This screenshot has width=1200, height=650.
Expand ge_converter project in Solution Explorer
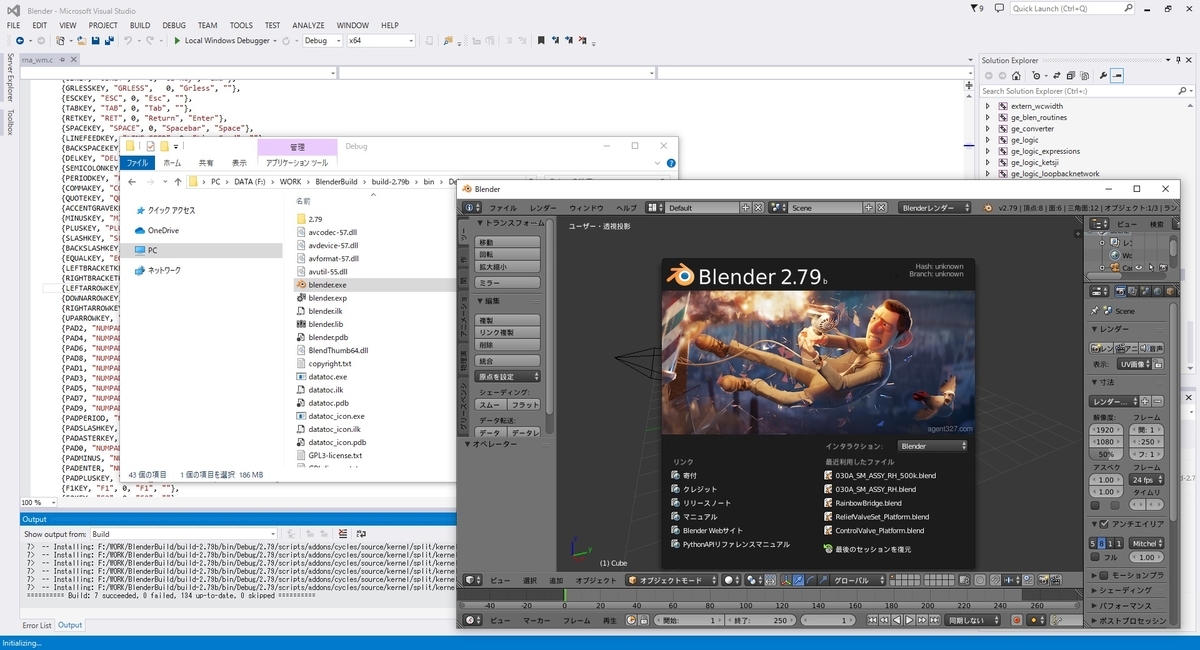[x=988, y=129]
